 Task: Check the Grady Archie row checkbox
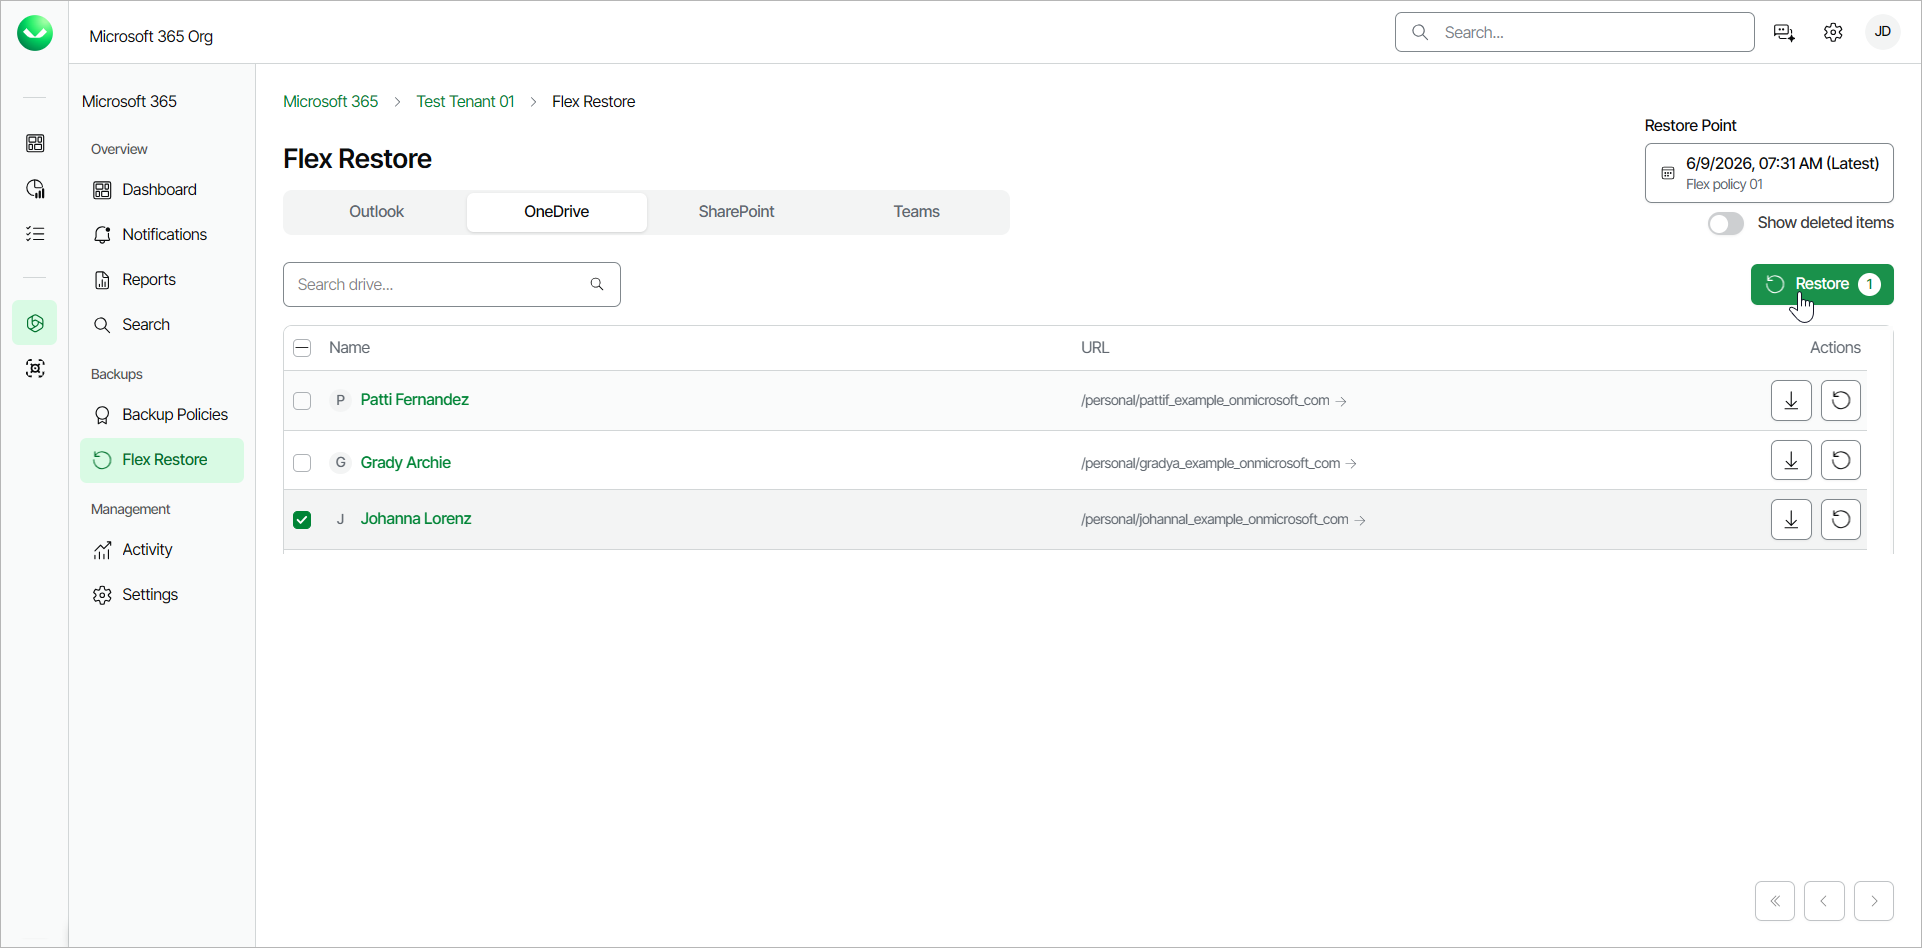tap(302, 463)
